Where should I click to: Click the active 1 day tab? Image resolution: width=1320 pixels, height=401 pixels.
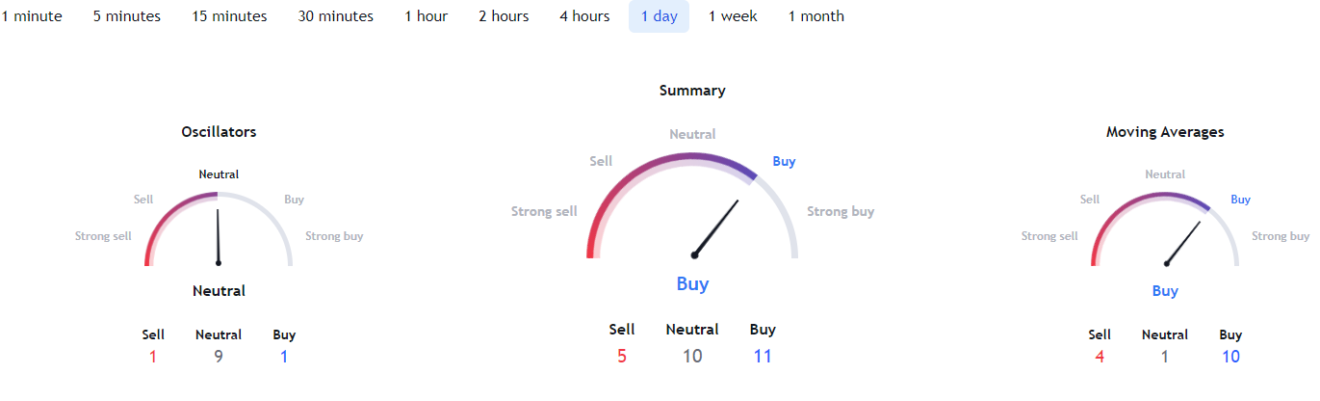coord(659,16)
